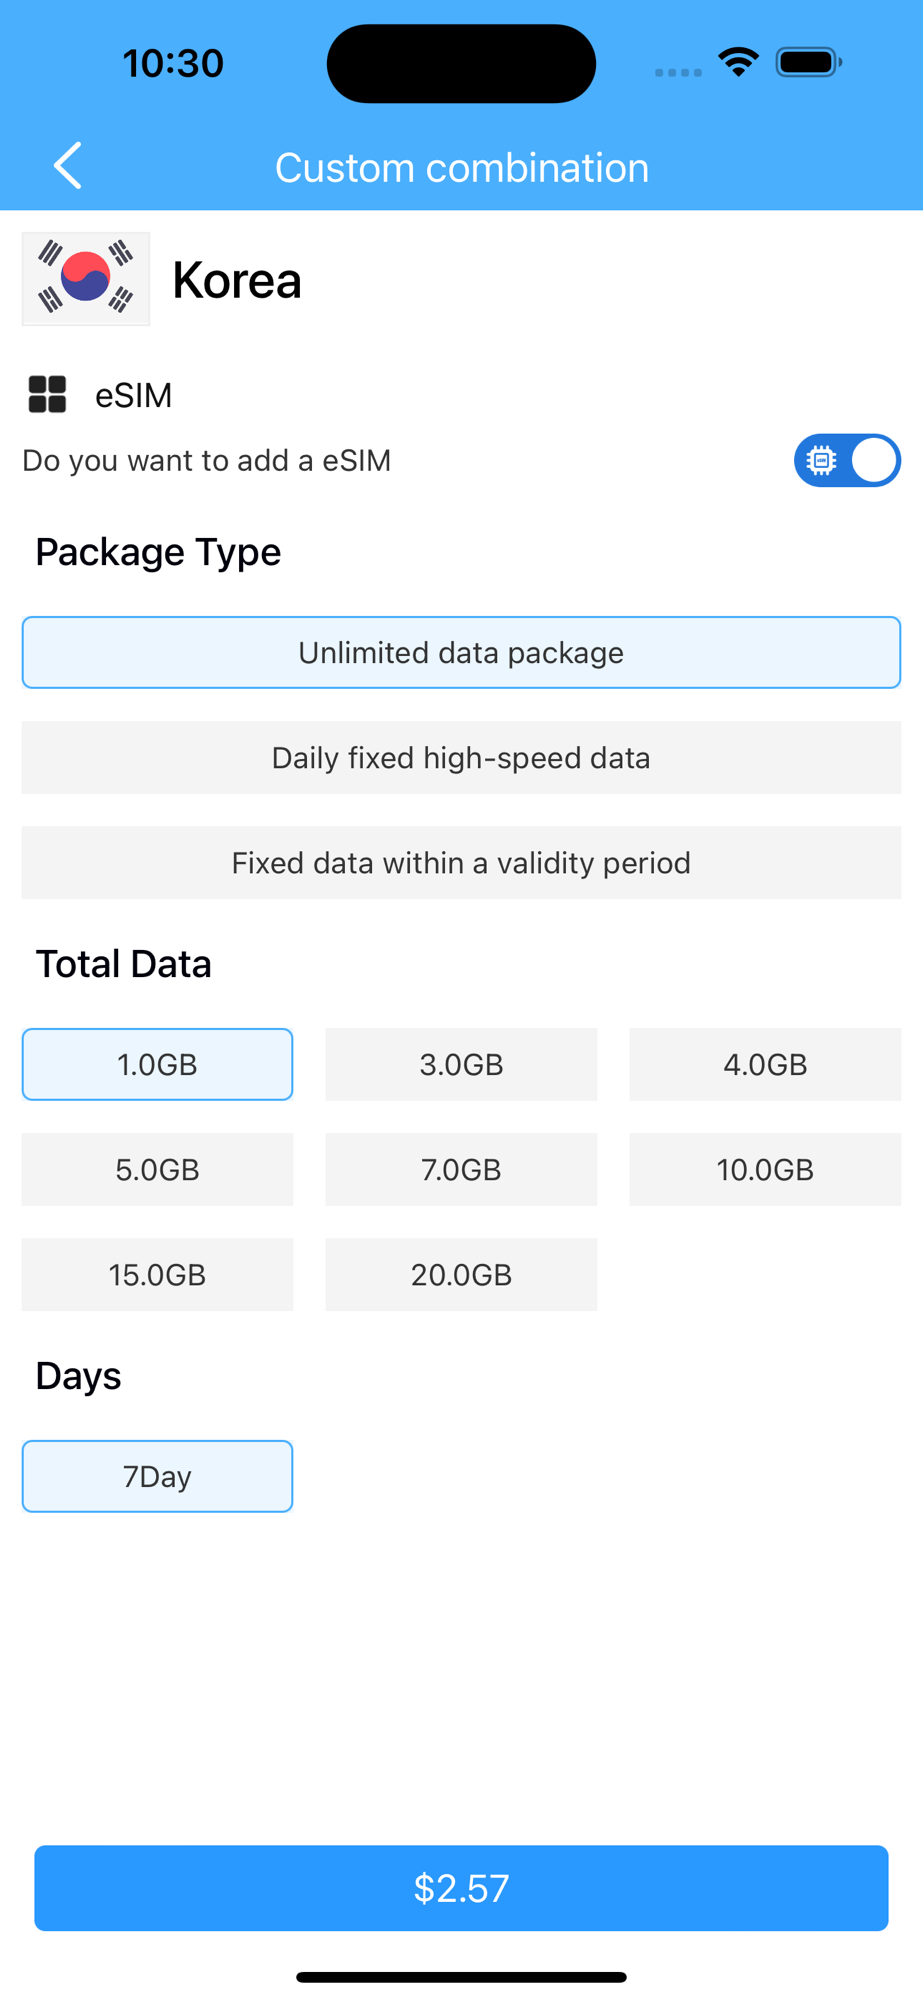Select 5.0GB total data
The width and height of the screenshot is (923, 2000).
click(x=157, y=1170)
